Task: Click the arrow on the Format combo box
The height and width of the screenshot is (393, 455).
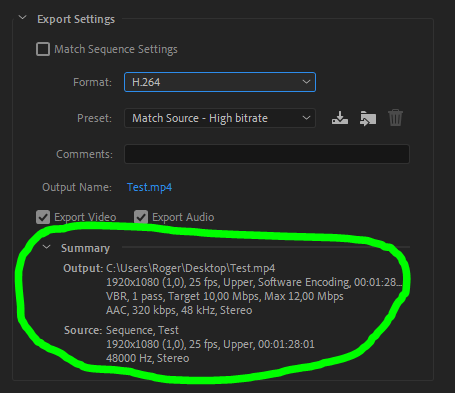Action: click(306, 82)
